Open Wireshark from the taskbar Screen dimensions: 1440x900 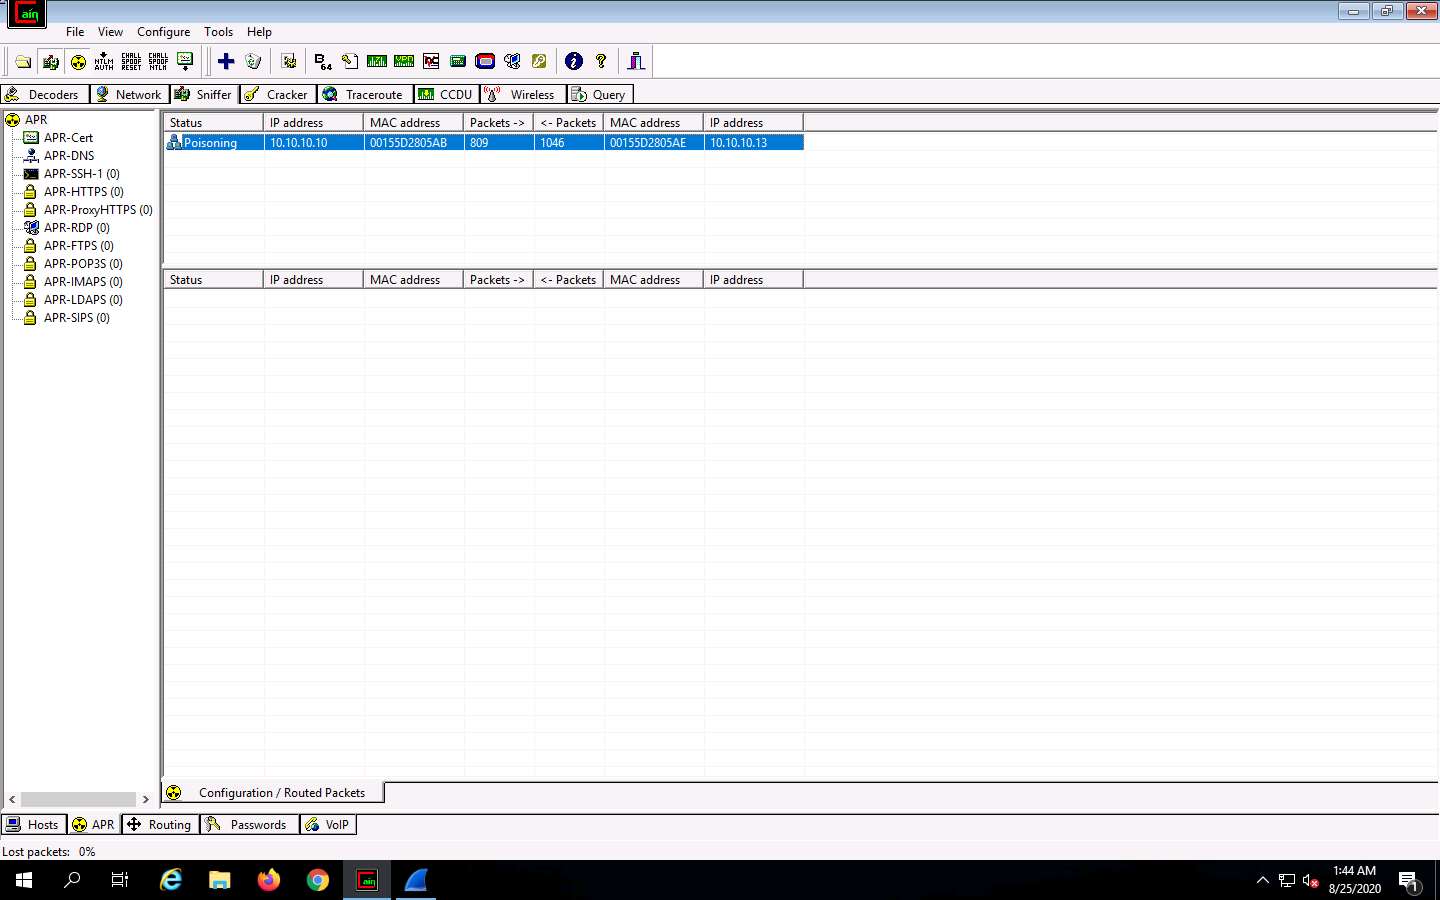[x=416, y=880]
